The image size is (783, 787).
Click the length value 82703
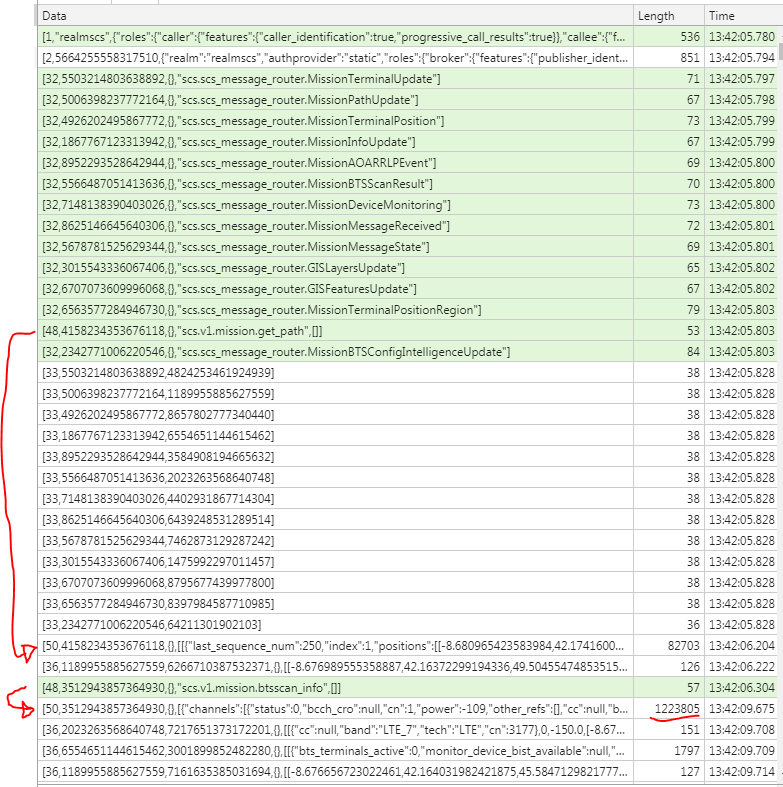point(684,646)
